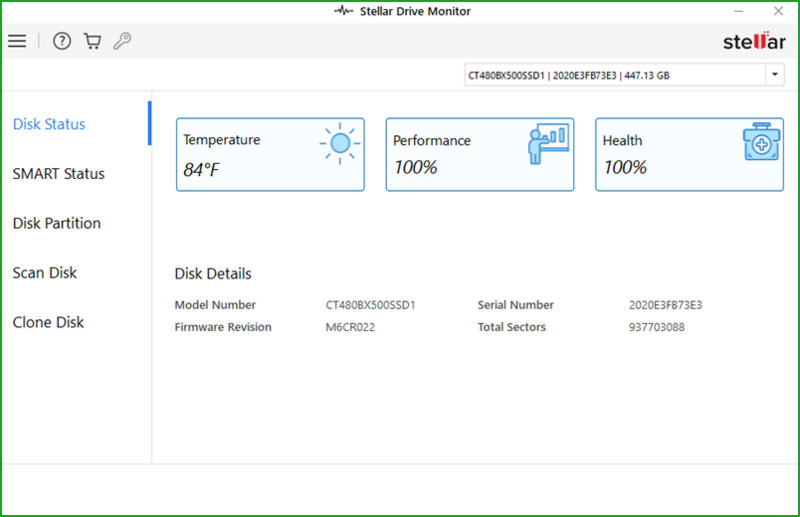Click the performance presenter chart icon
This screenshot has width=800, height=517.
549,143
